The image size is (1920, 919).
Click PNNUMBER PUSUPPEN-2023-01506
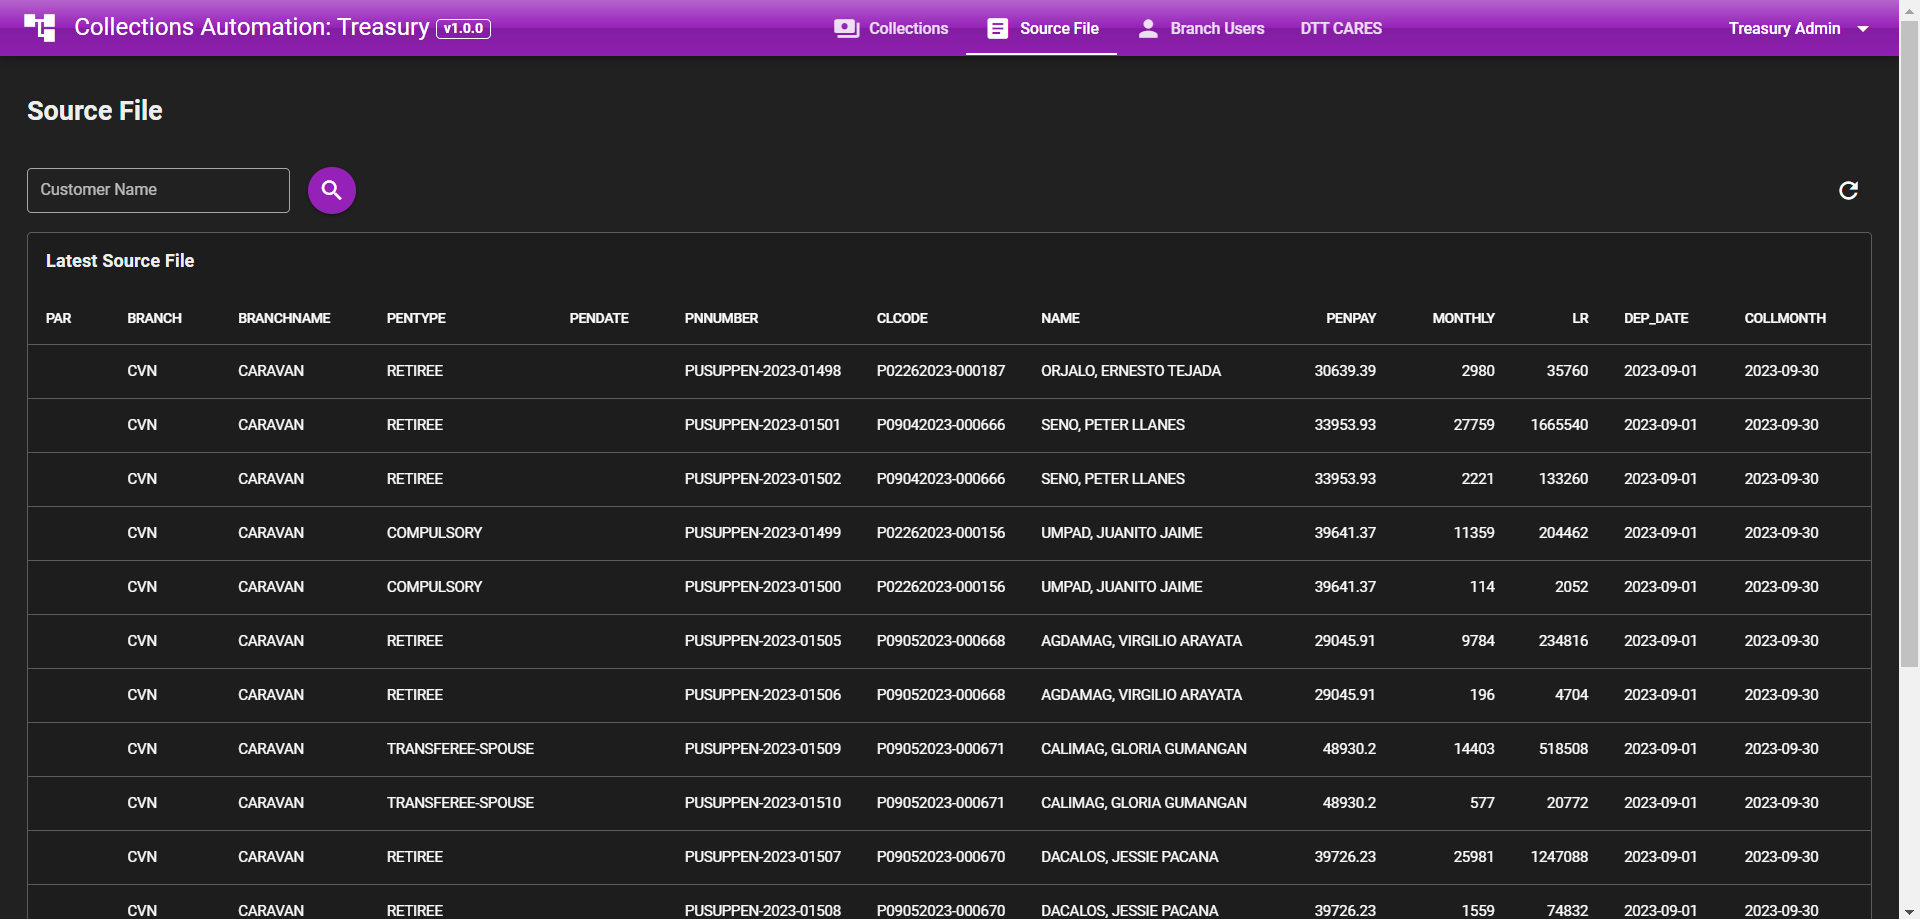coord(763,695)
